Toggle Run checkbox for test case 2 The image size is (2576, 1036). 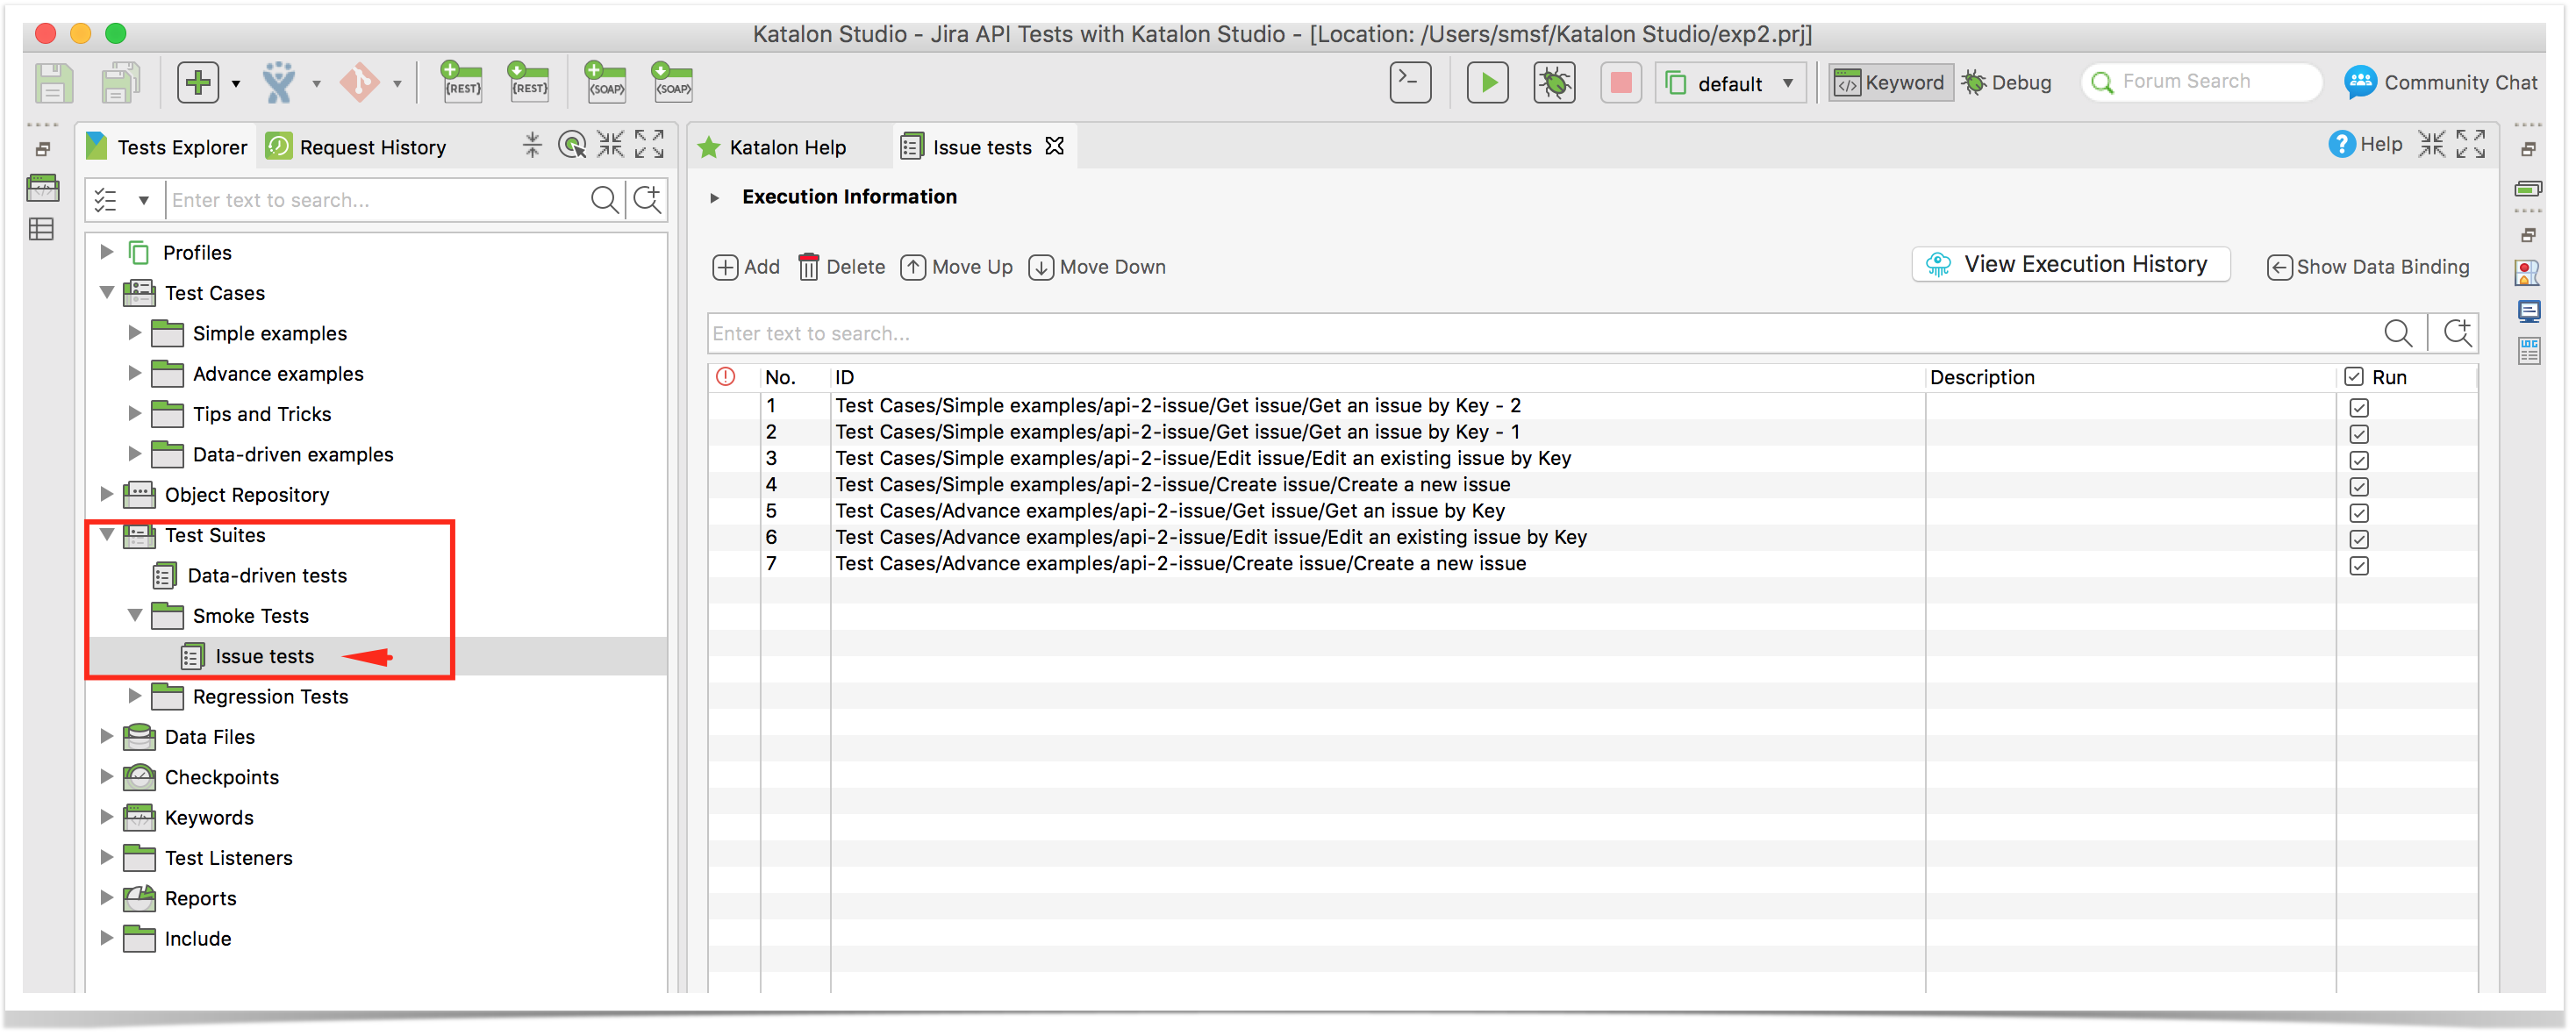pos(2359,435)
